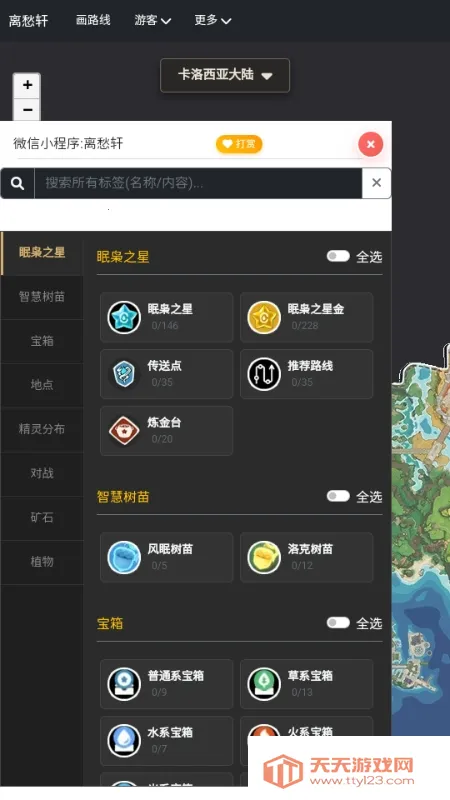Click the 传送点 0/35 label
This screenshot has width=450, height=800.
point(164,373)
